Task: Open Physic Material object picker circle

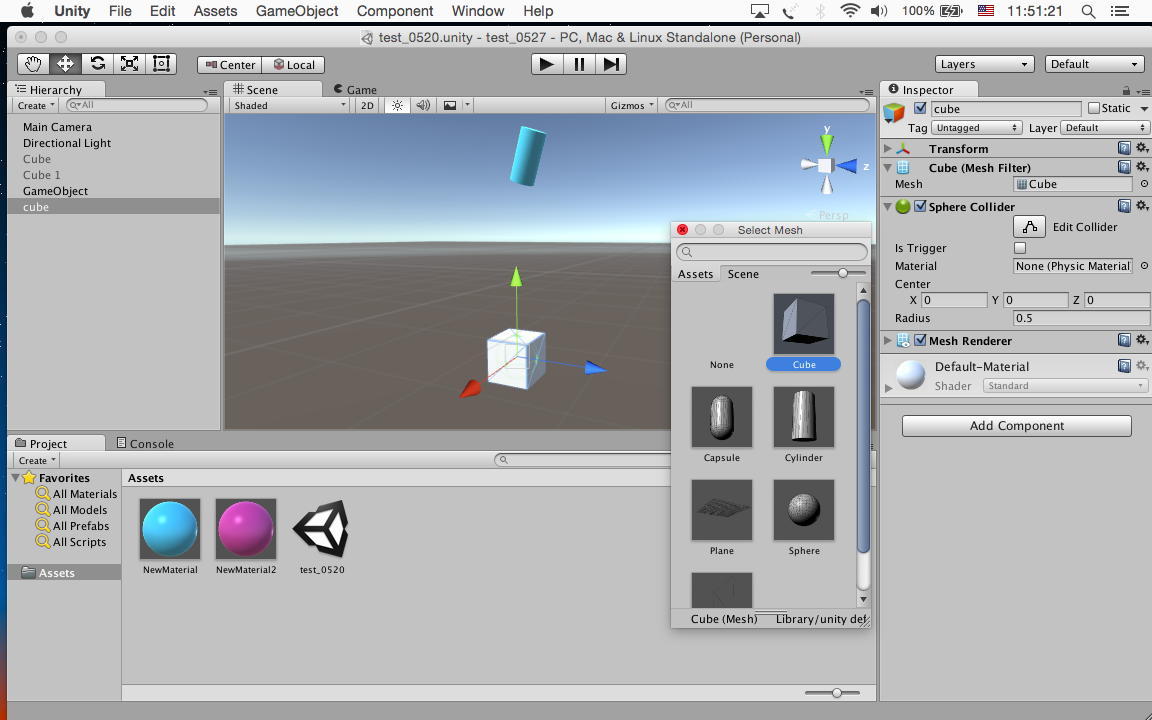Action: pyautogui.click(x=1144, y=265)
